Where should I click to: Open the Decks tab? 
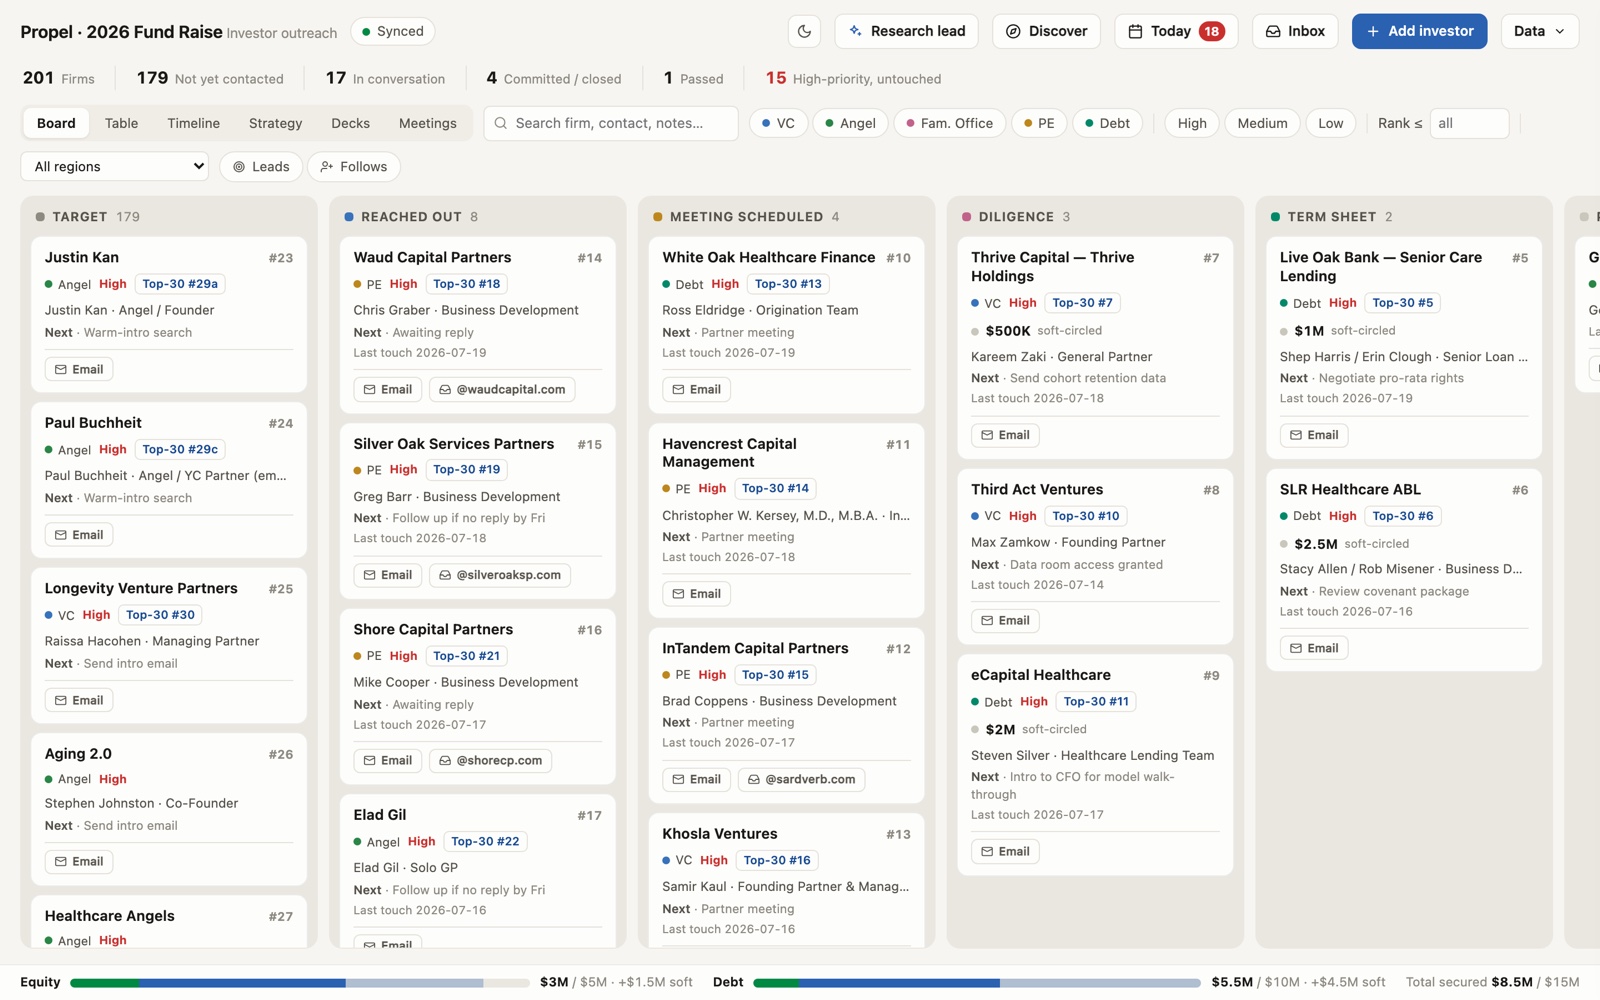pyautogui.click(x=350, y=123)
